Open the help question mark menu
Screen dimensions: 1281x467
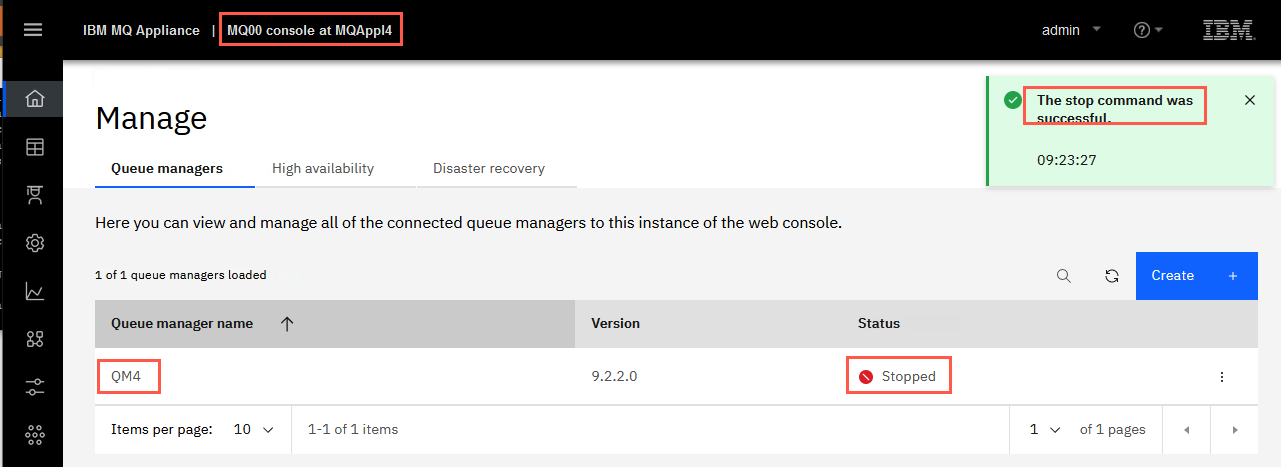pos(1148,30)
